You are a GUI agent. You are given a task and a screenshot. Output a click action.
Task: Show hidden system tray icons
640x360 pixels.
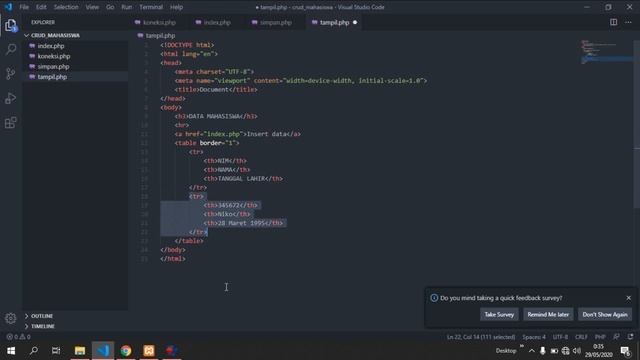(x=531, y=351)
